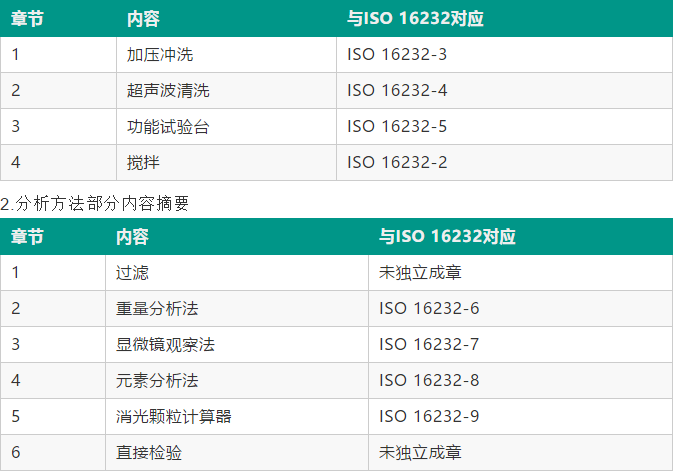Select the 超声波清洗 content cell
673x473 pixels.
point(226,91)
